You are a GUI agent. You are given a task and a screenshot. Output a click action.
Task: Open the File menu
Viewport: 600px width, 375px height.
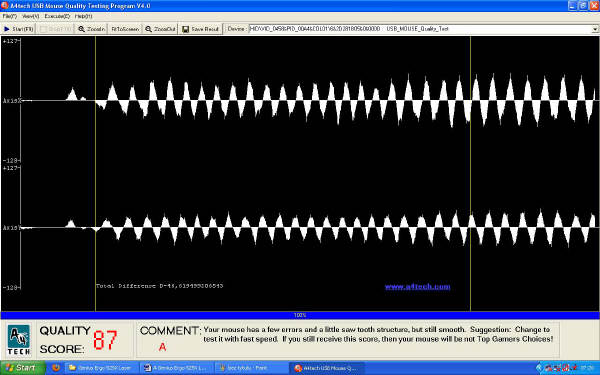tap(10, 16)
